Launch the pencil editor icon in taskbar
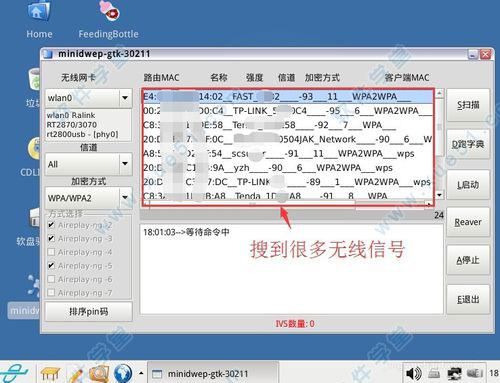Image resolution: width=500 pixels, height=383 pixels. click(x=75, y=374)
